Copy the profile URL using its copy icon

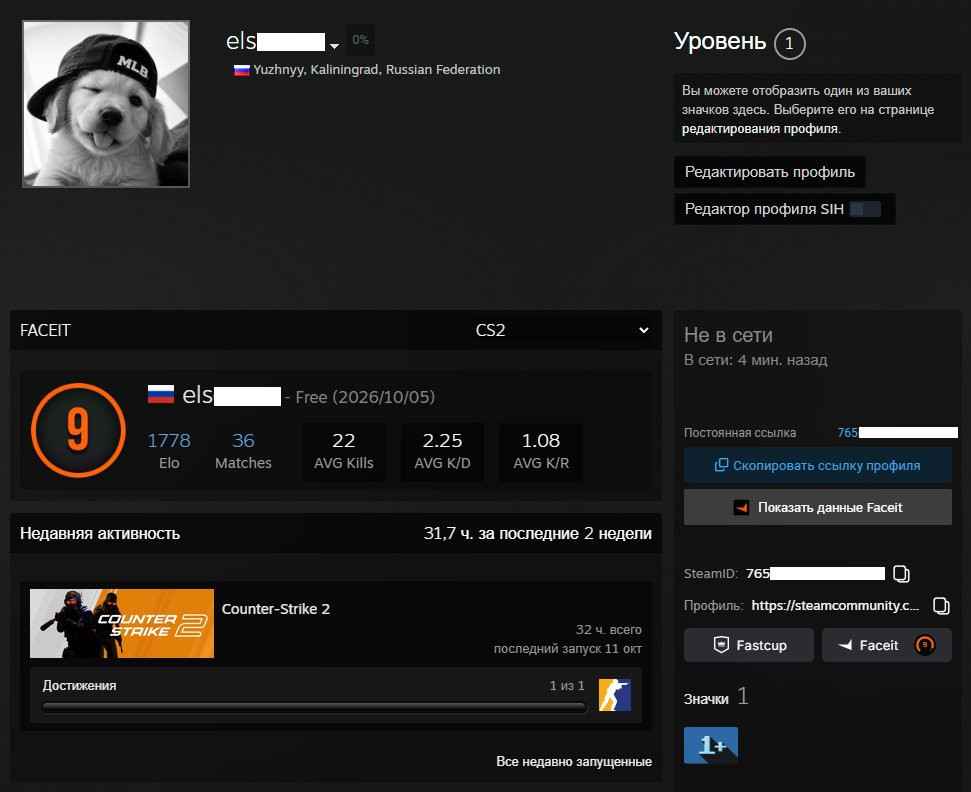tap(941, 606)
